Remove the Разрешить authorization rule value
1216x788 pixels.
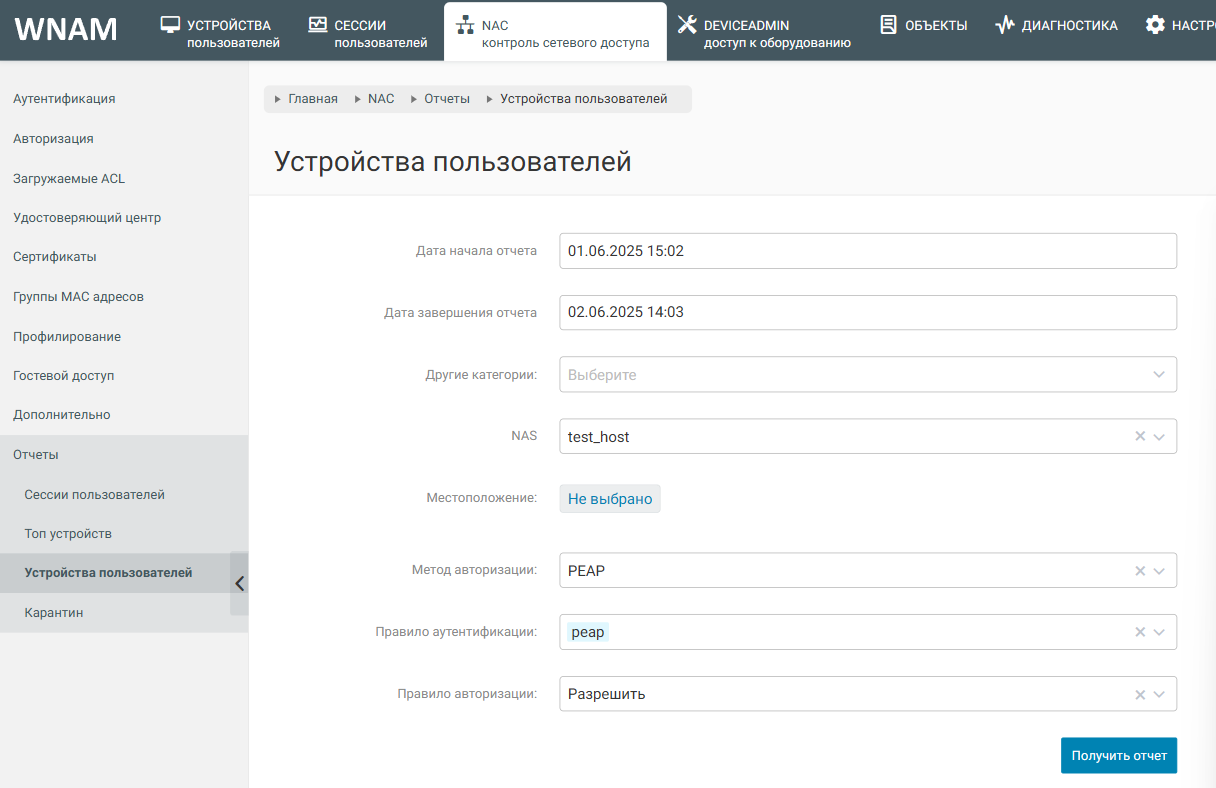[x=1140, y=694]
